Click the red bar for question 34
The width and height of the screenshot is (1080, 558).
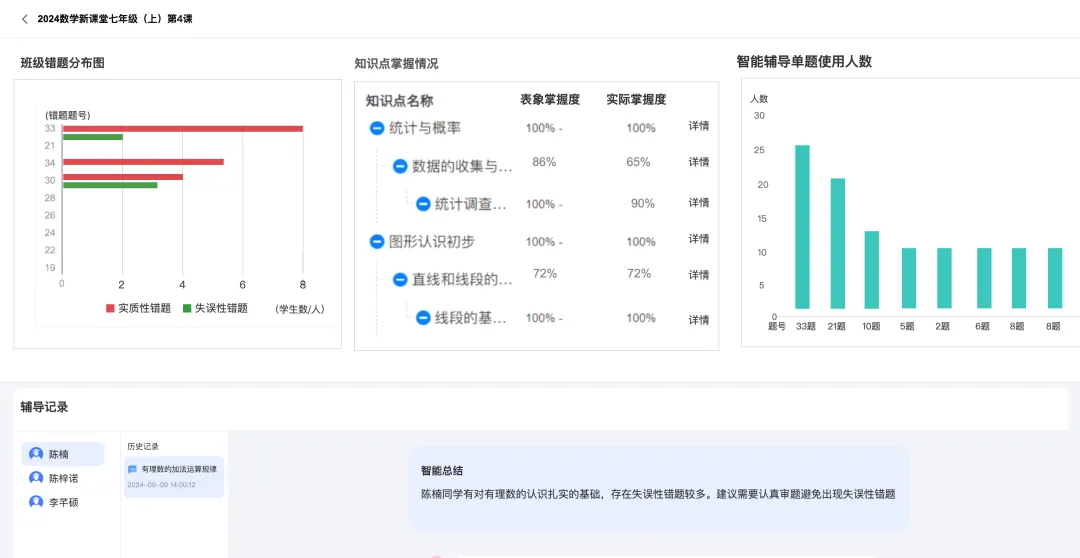coord(143,162)
